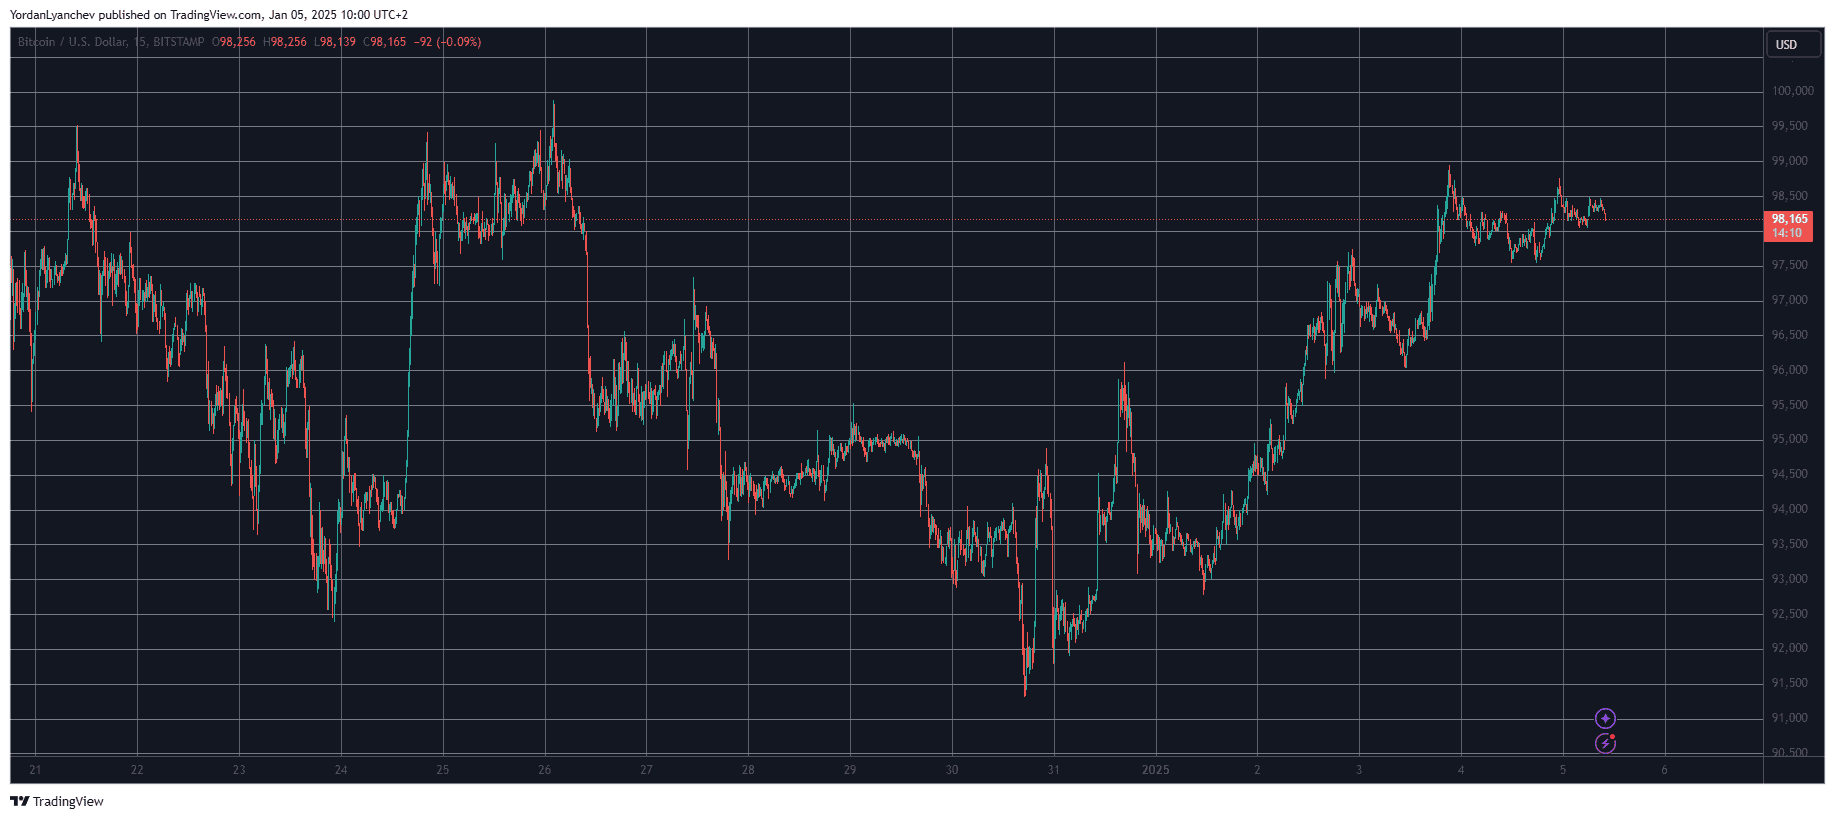Screen dimensions: 1835x819
Task: Click the change value −92 (−0.09%)
Action: [447, 42]
